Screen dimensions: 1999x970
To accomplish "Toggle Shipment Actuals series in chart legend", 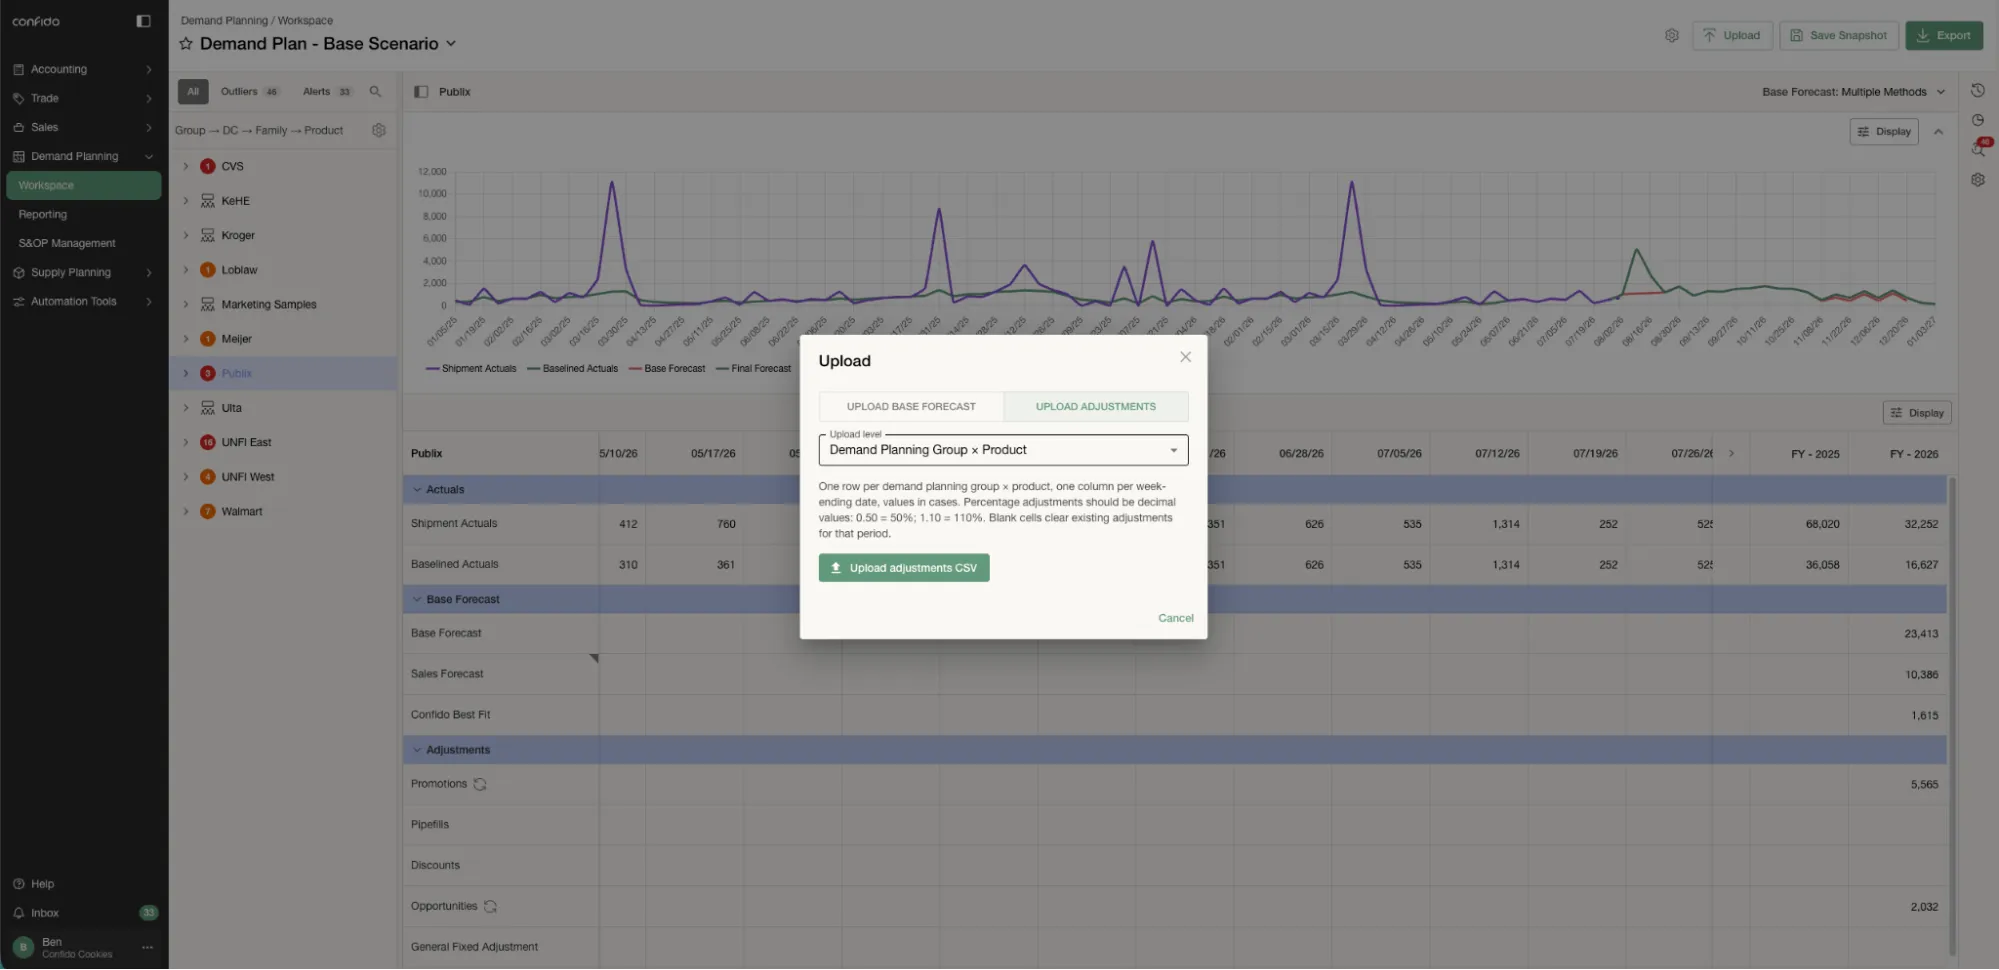I will (471, 369).
